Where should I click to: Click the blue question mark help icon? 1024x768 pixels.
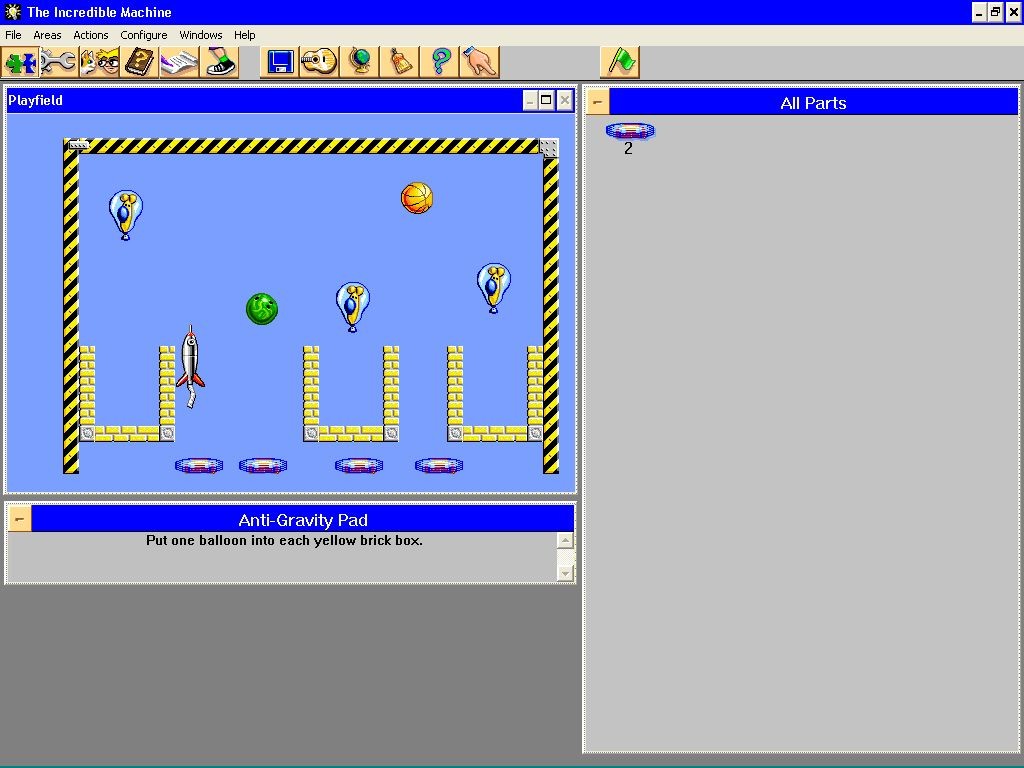pos(440,63)
